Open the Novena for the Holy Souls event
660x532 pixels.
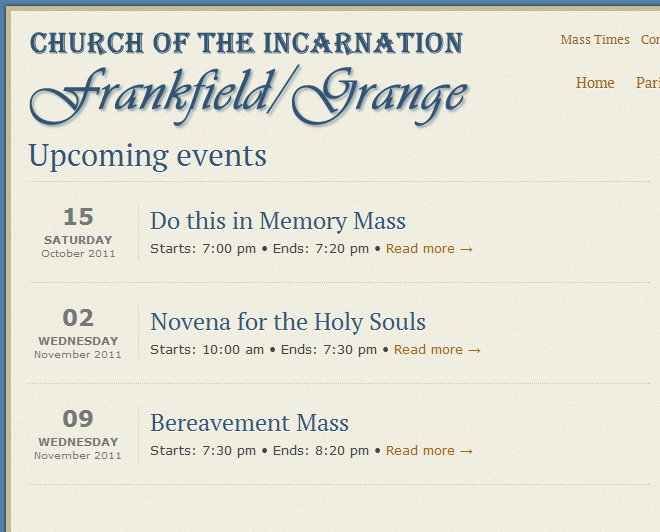(288, 322)
